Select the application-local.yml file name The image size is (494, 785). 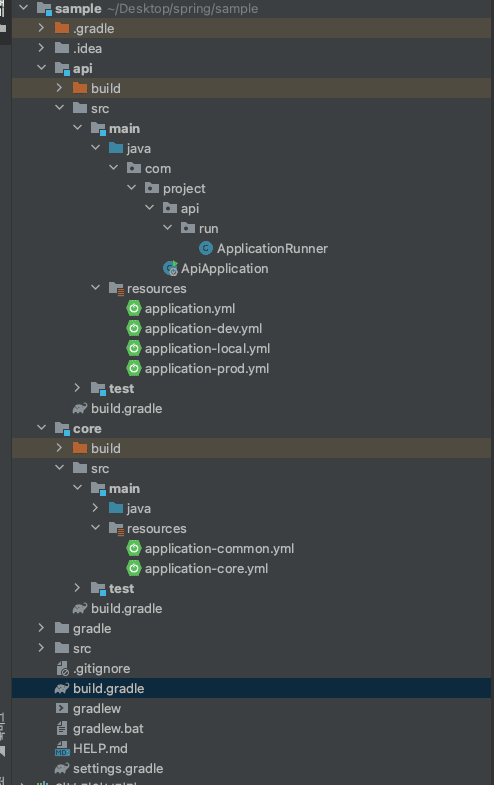(x=207, y=348)
